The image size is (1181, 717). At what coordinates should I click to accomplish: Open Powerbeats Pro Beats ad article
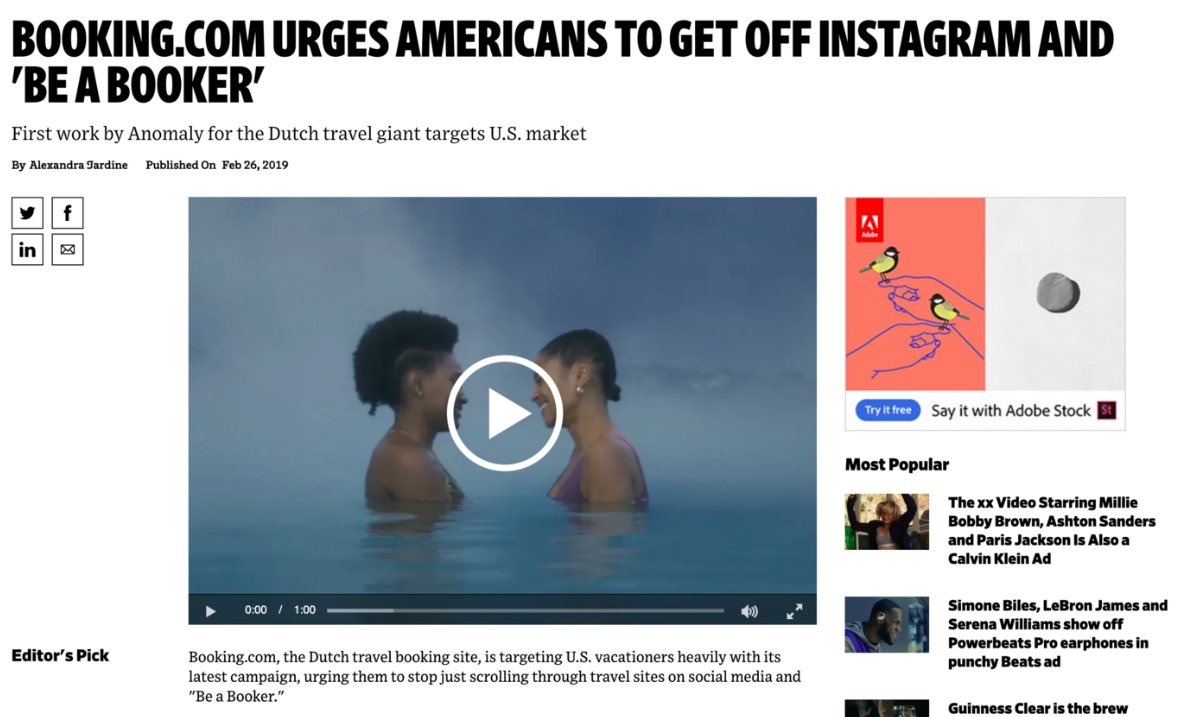(1057, 633)
